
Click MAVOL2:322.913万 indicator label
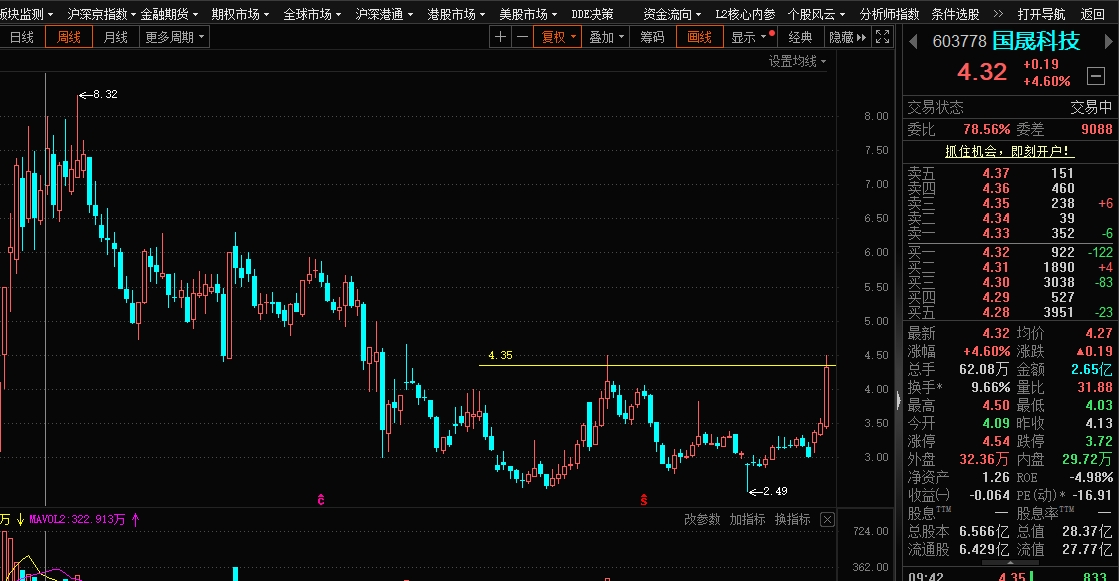pos(77,520)
